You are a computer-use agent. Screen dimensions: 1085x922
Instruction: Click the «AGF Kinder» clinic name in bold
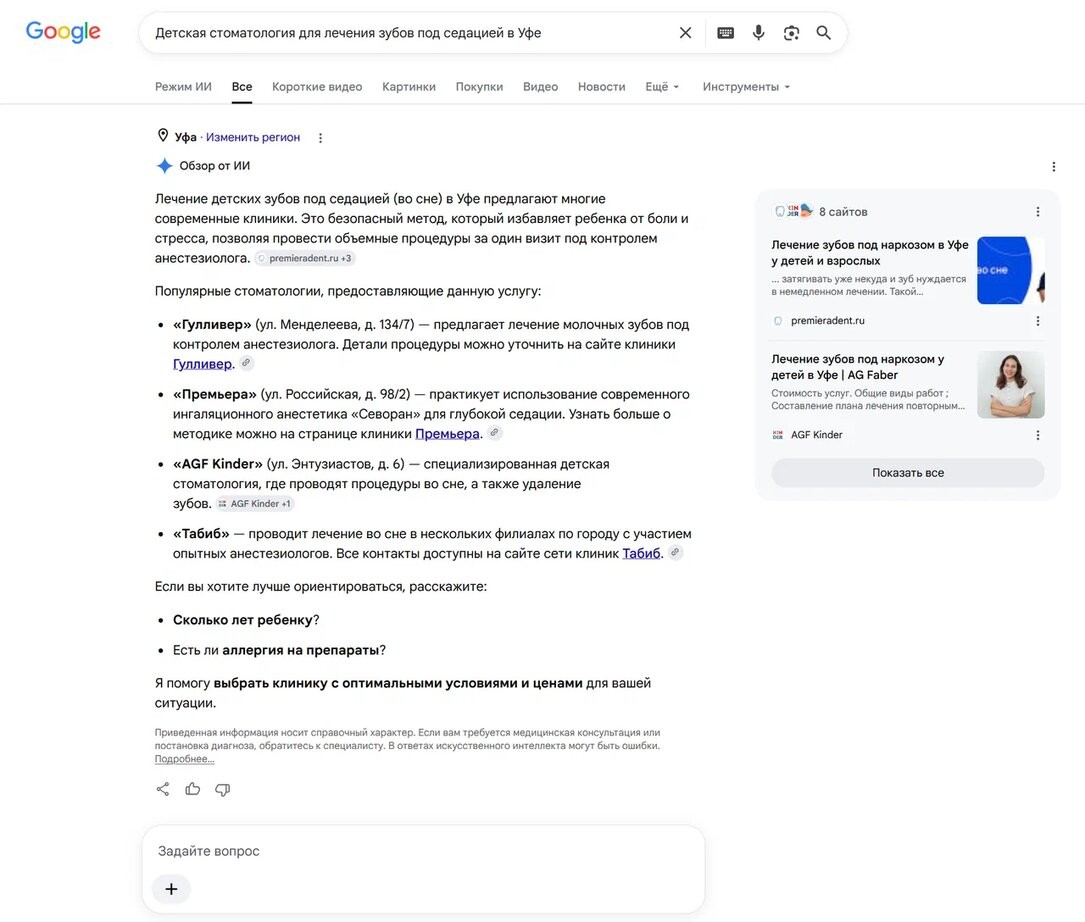click(x=217, y=464)
